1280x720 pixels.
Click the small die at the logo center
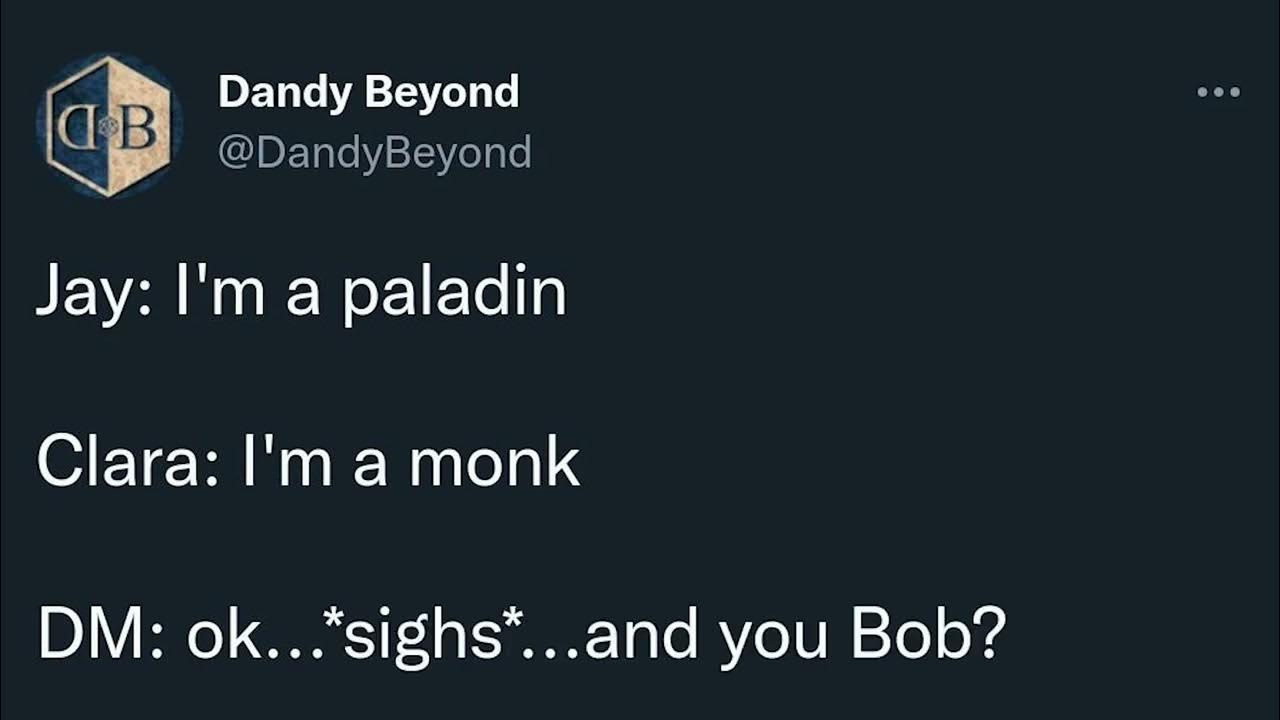tap(108, 127)
